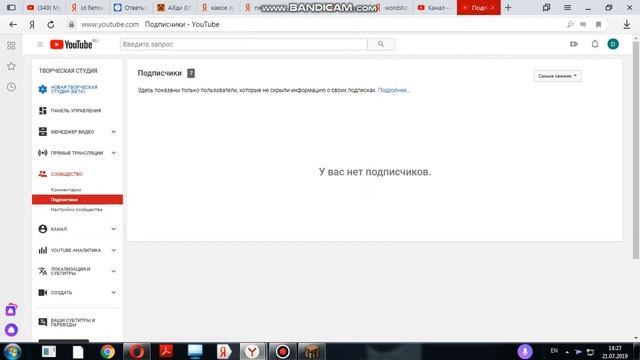This screenshot has width=640, height=360.
Task: Open the create video camera icon
Action: coord(574,44)
